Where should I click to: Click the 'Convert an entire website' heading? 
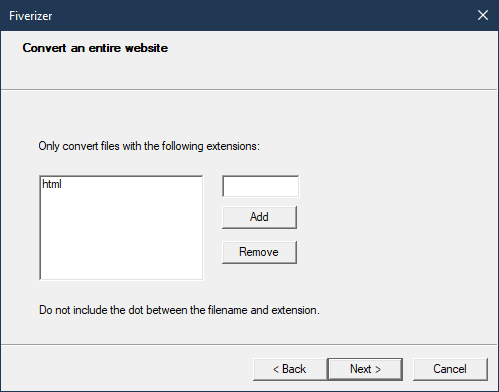point(95,48)
